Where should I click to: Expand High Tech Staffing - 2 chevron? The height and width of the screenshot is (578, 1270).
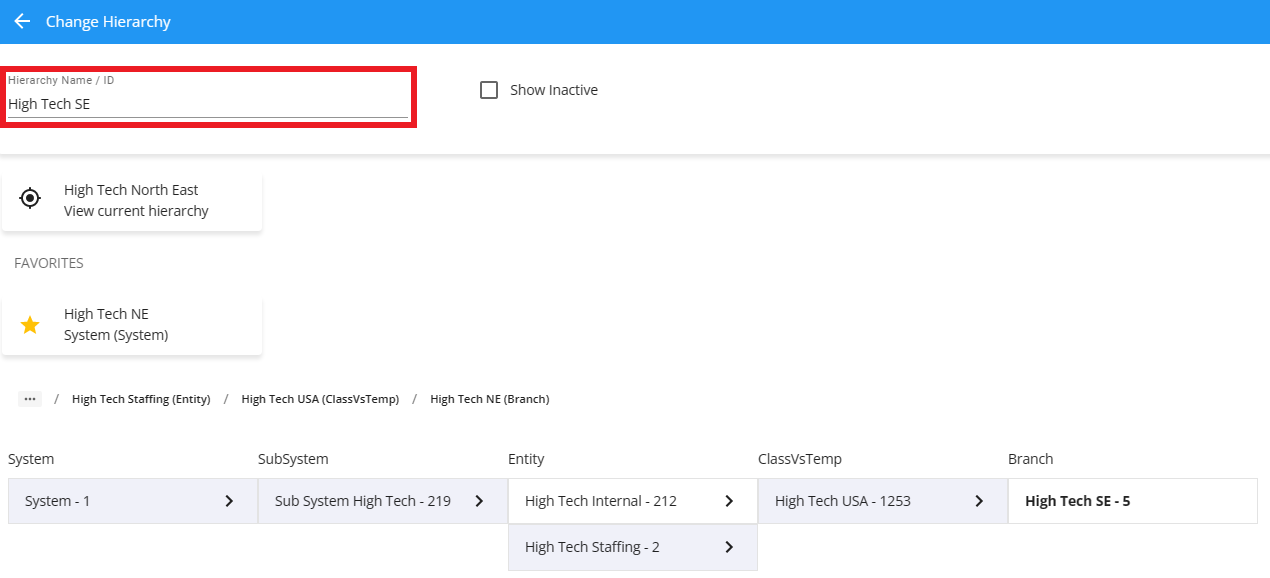coord(729,547)
